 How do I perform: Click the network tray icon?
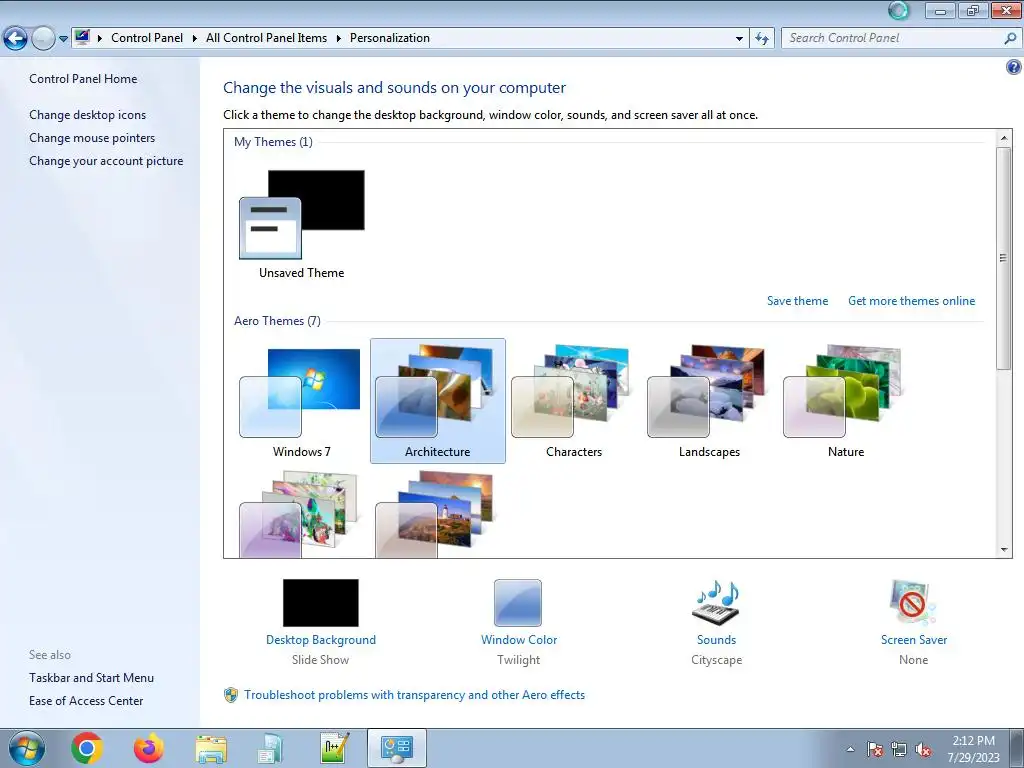[899, 749]
